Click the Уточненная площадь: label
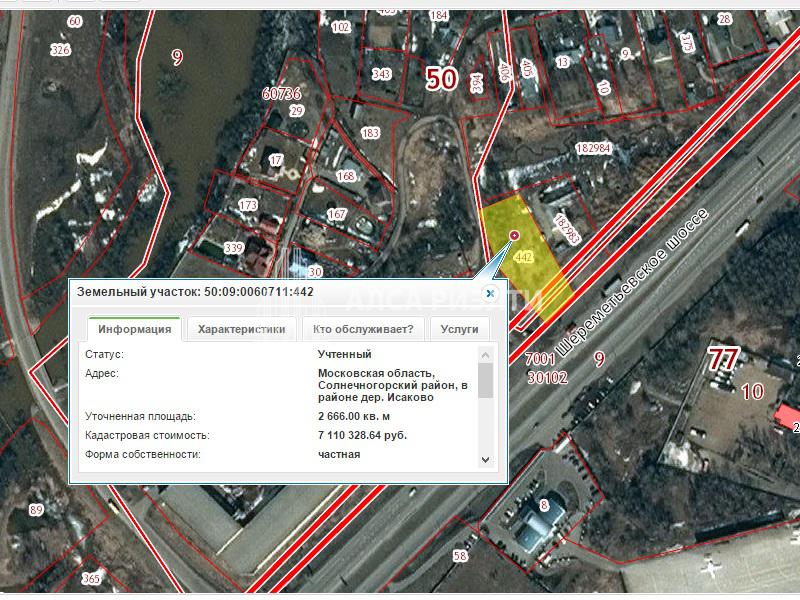This screenshot has width=800, height=600. (x=140, y=416)
